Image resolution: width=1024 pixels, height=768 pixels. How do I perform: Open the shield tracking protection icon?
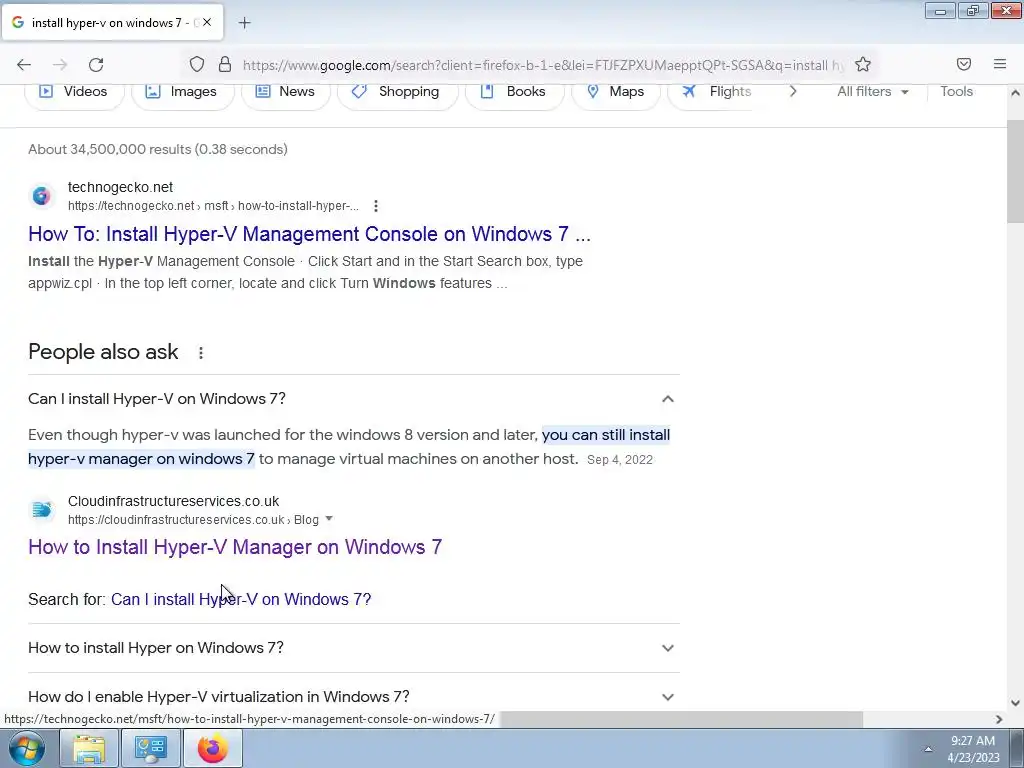coord(197,64)
